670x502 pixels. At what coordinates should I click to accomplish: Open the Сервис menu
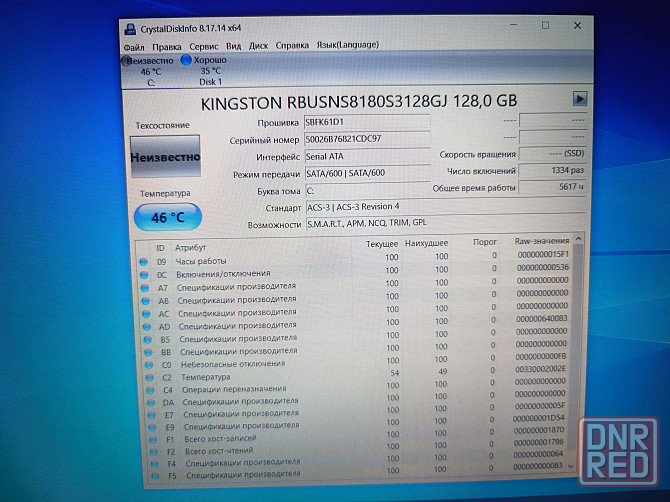tap(204, 47)
